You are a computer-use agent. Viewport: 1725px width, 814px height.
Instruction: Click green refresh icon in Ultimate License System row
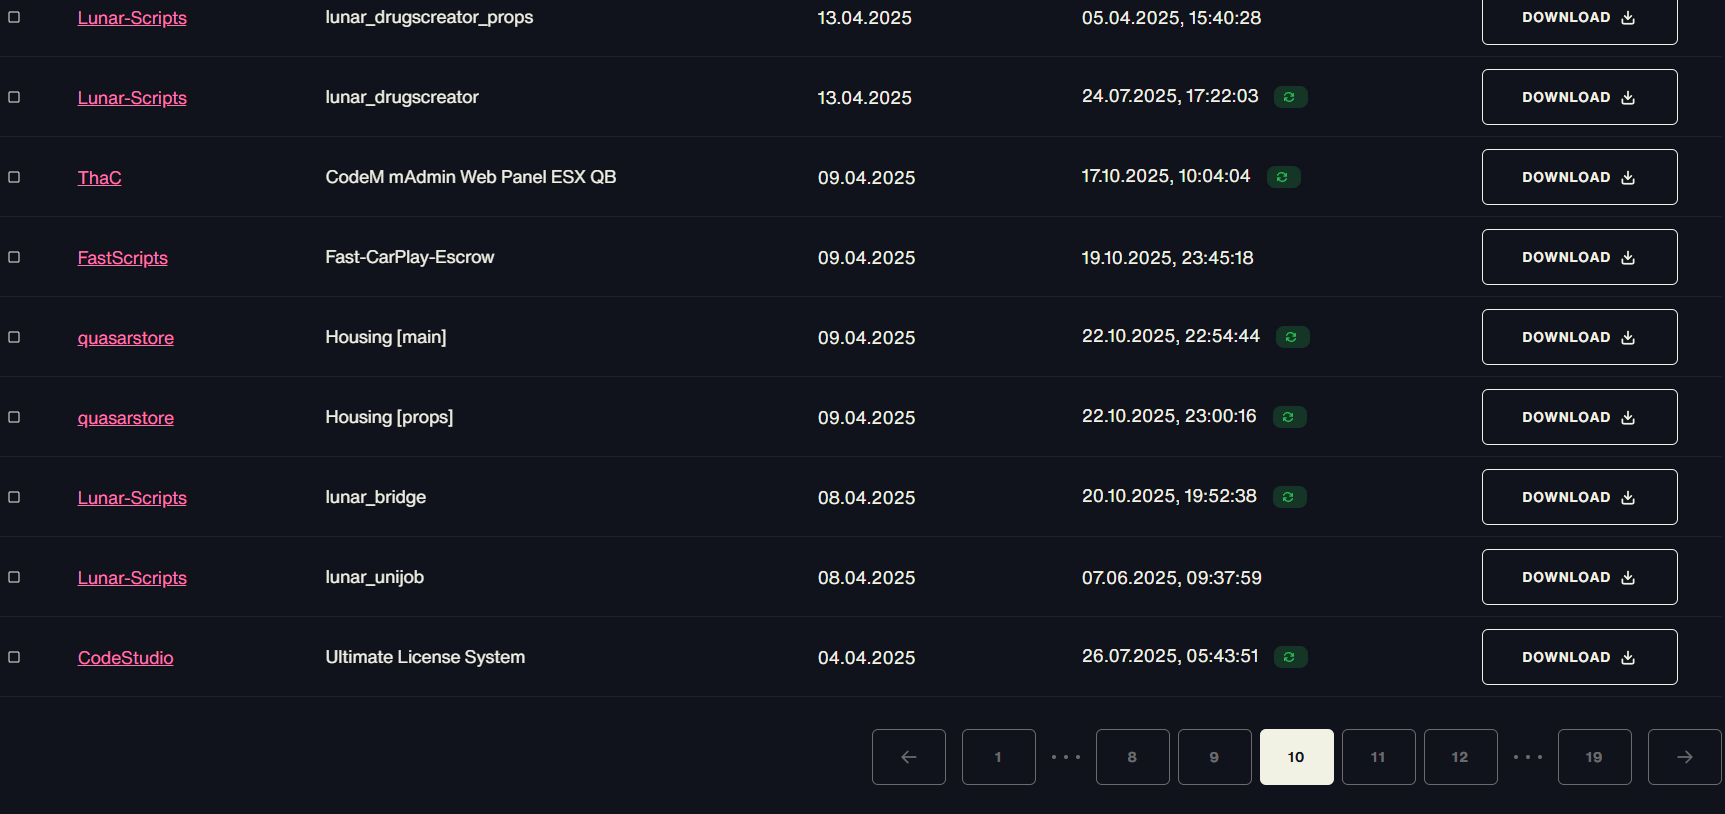pos(1290,657)
